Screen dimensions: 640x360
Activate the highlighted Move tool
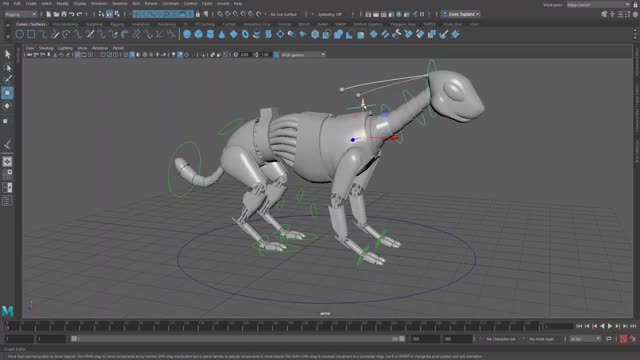tap(7, 93)
